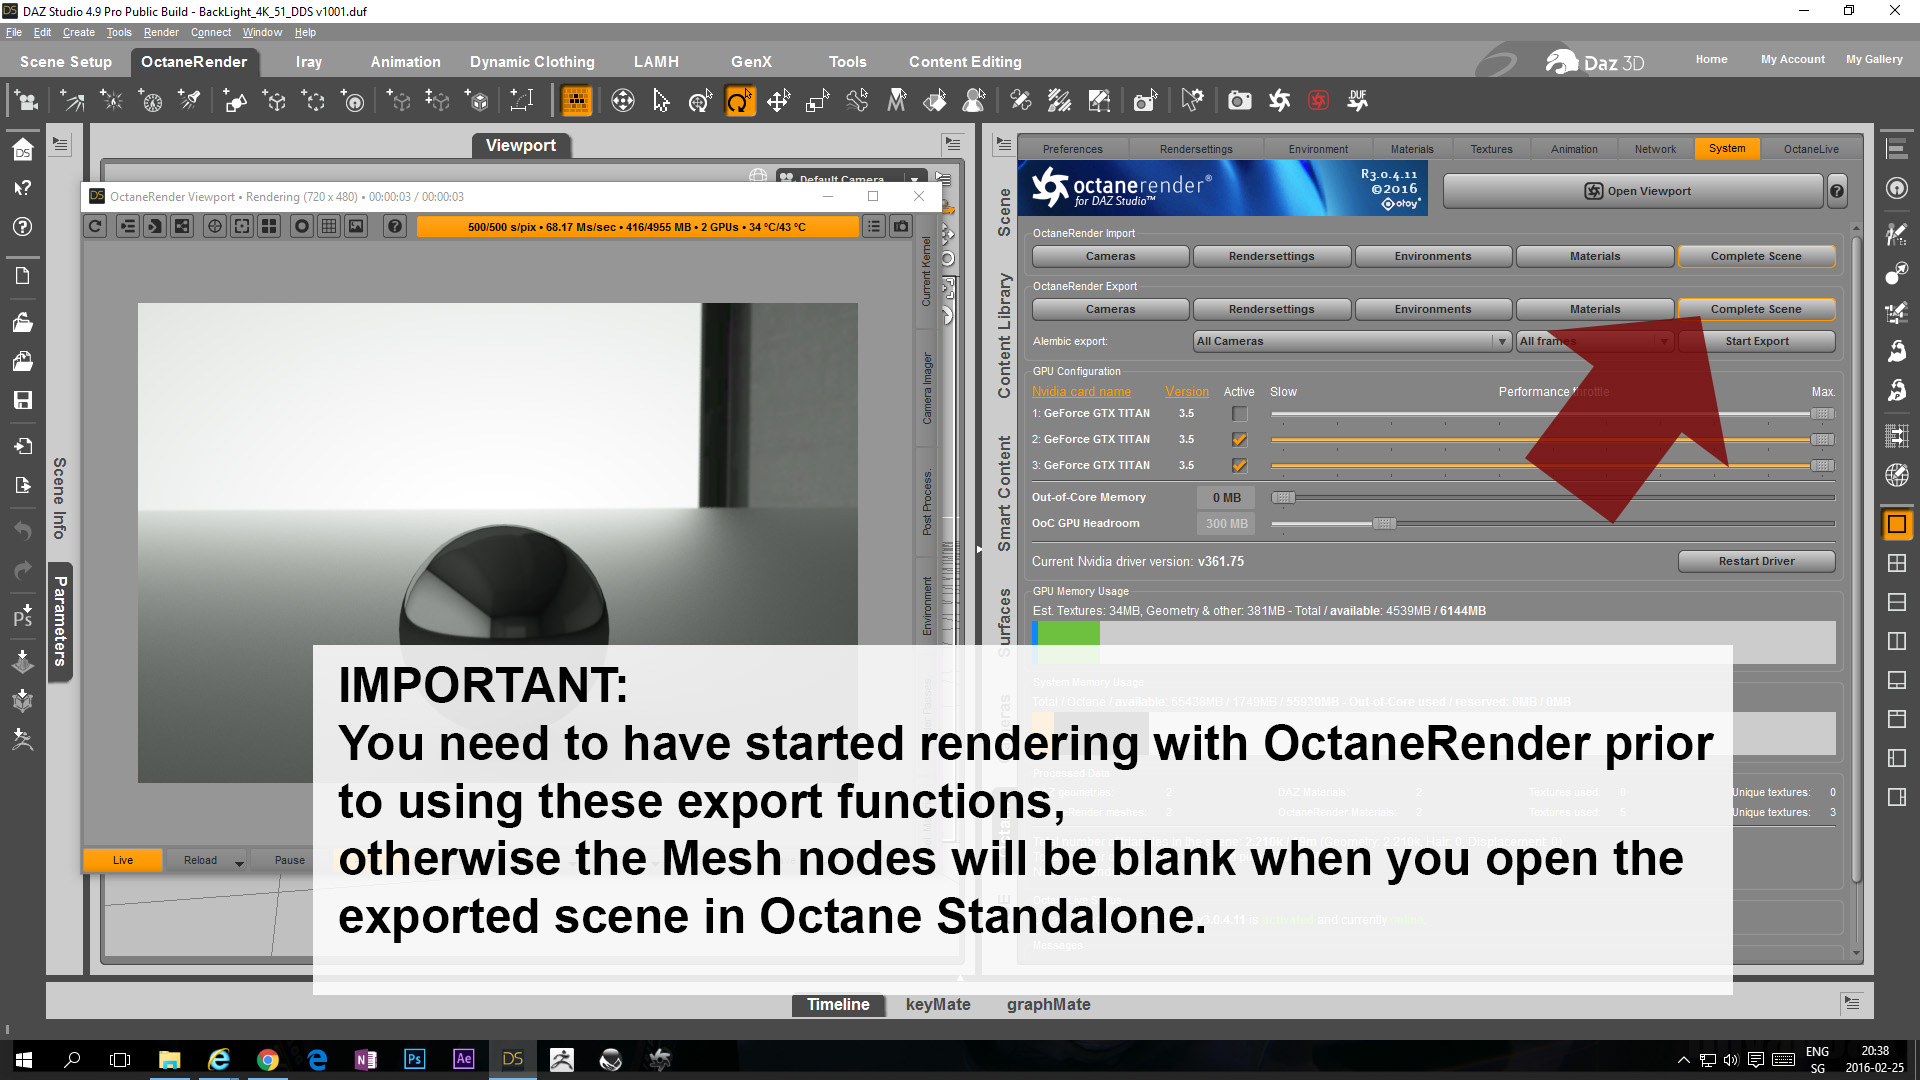Open Daz Studio from Windows taskbar
This screenshot has height=1080, width=1920.
(x=512, y=1059)
